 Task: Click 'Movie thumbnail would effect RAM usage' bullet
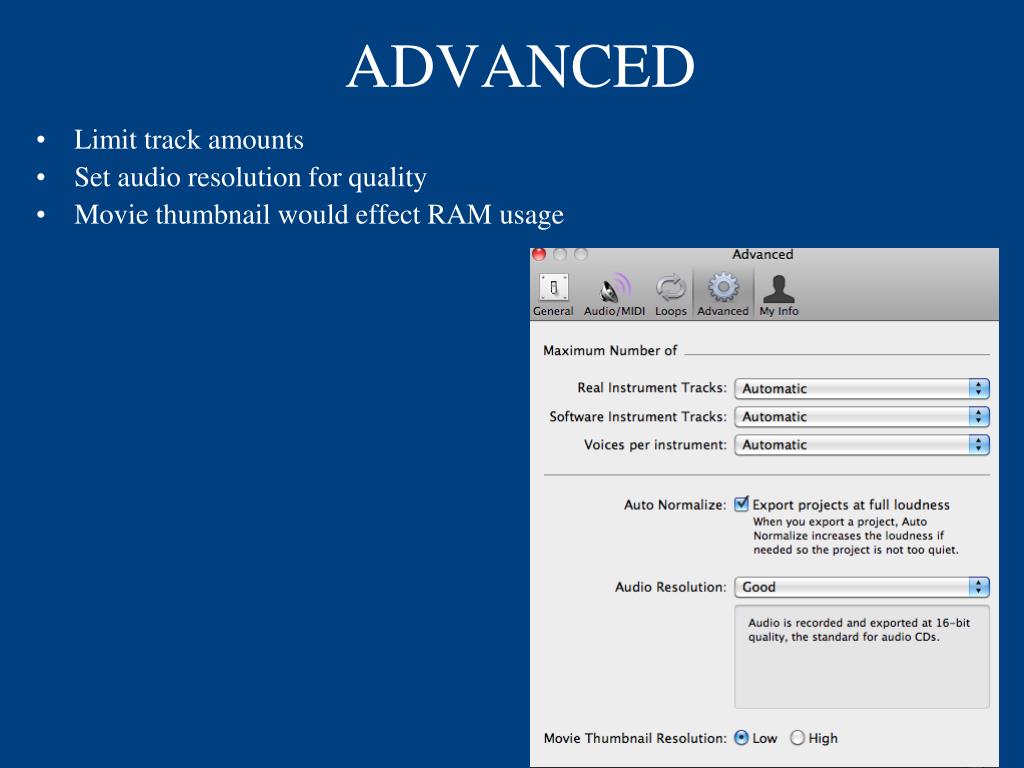tap(319, 215)
